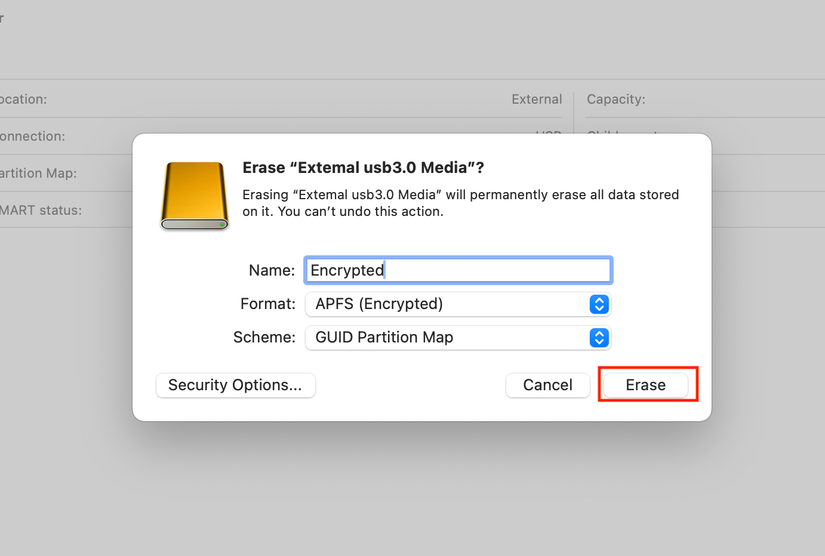Click the "Scheme:" label
The height and width of the screenshot is (556, 825).
coord(264,338)
